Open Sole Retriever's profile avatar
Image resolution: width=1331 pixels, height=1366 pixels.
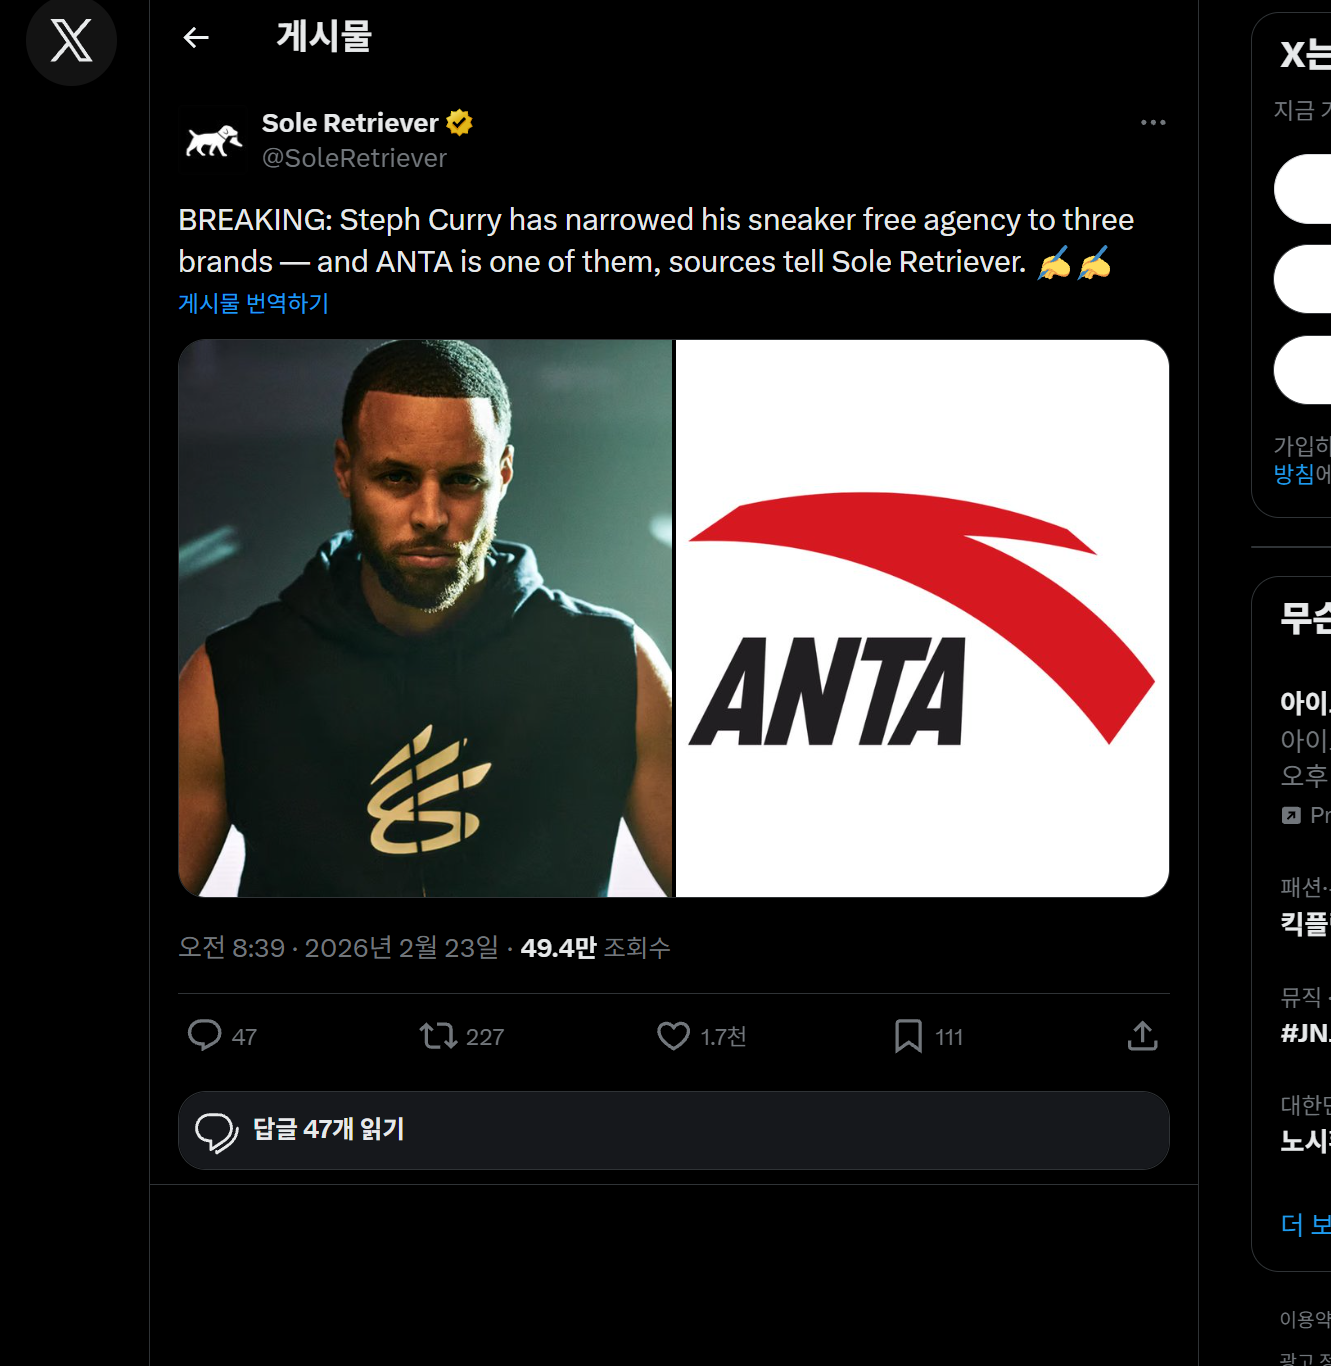pos(213,140)
